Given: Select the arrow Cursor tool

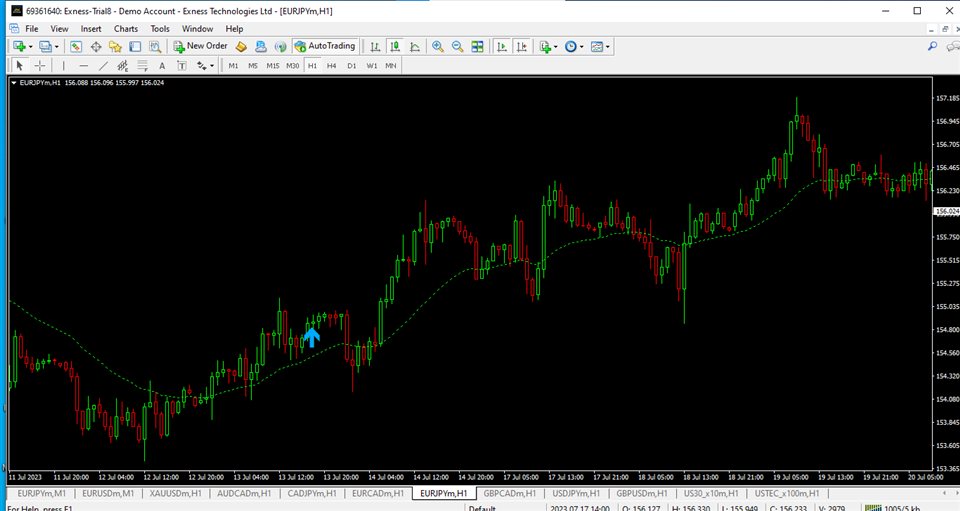Looking at the screenshot, I should click(x=20, y=65).
